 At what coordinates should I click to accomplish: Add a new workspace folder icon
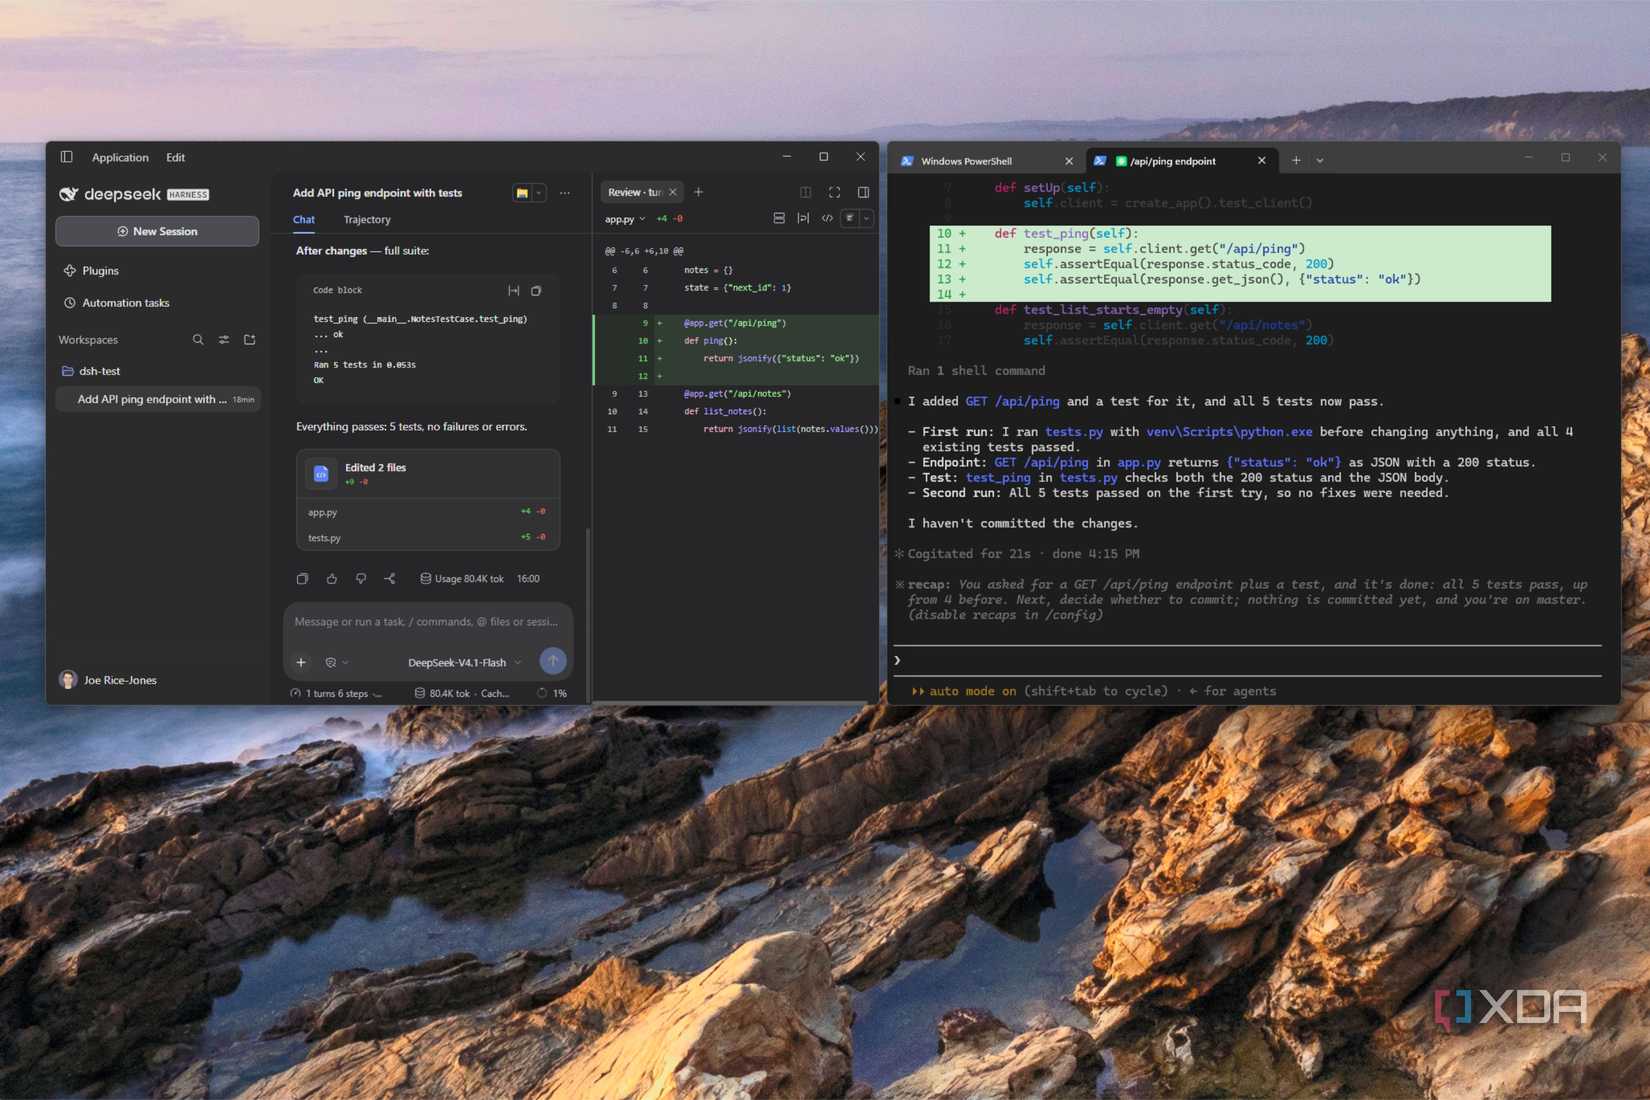pos(250,340)
